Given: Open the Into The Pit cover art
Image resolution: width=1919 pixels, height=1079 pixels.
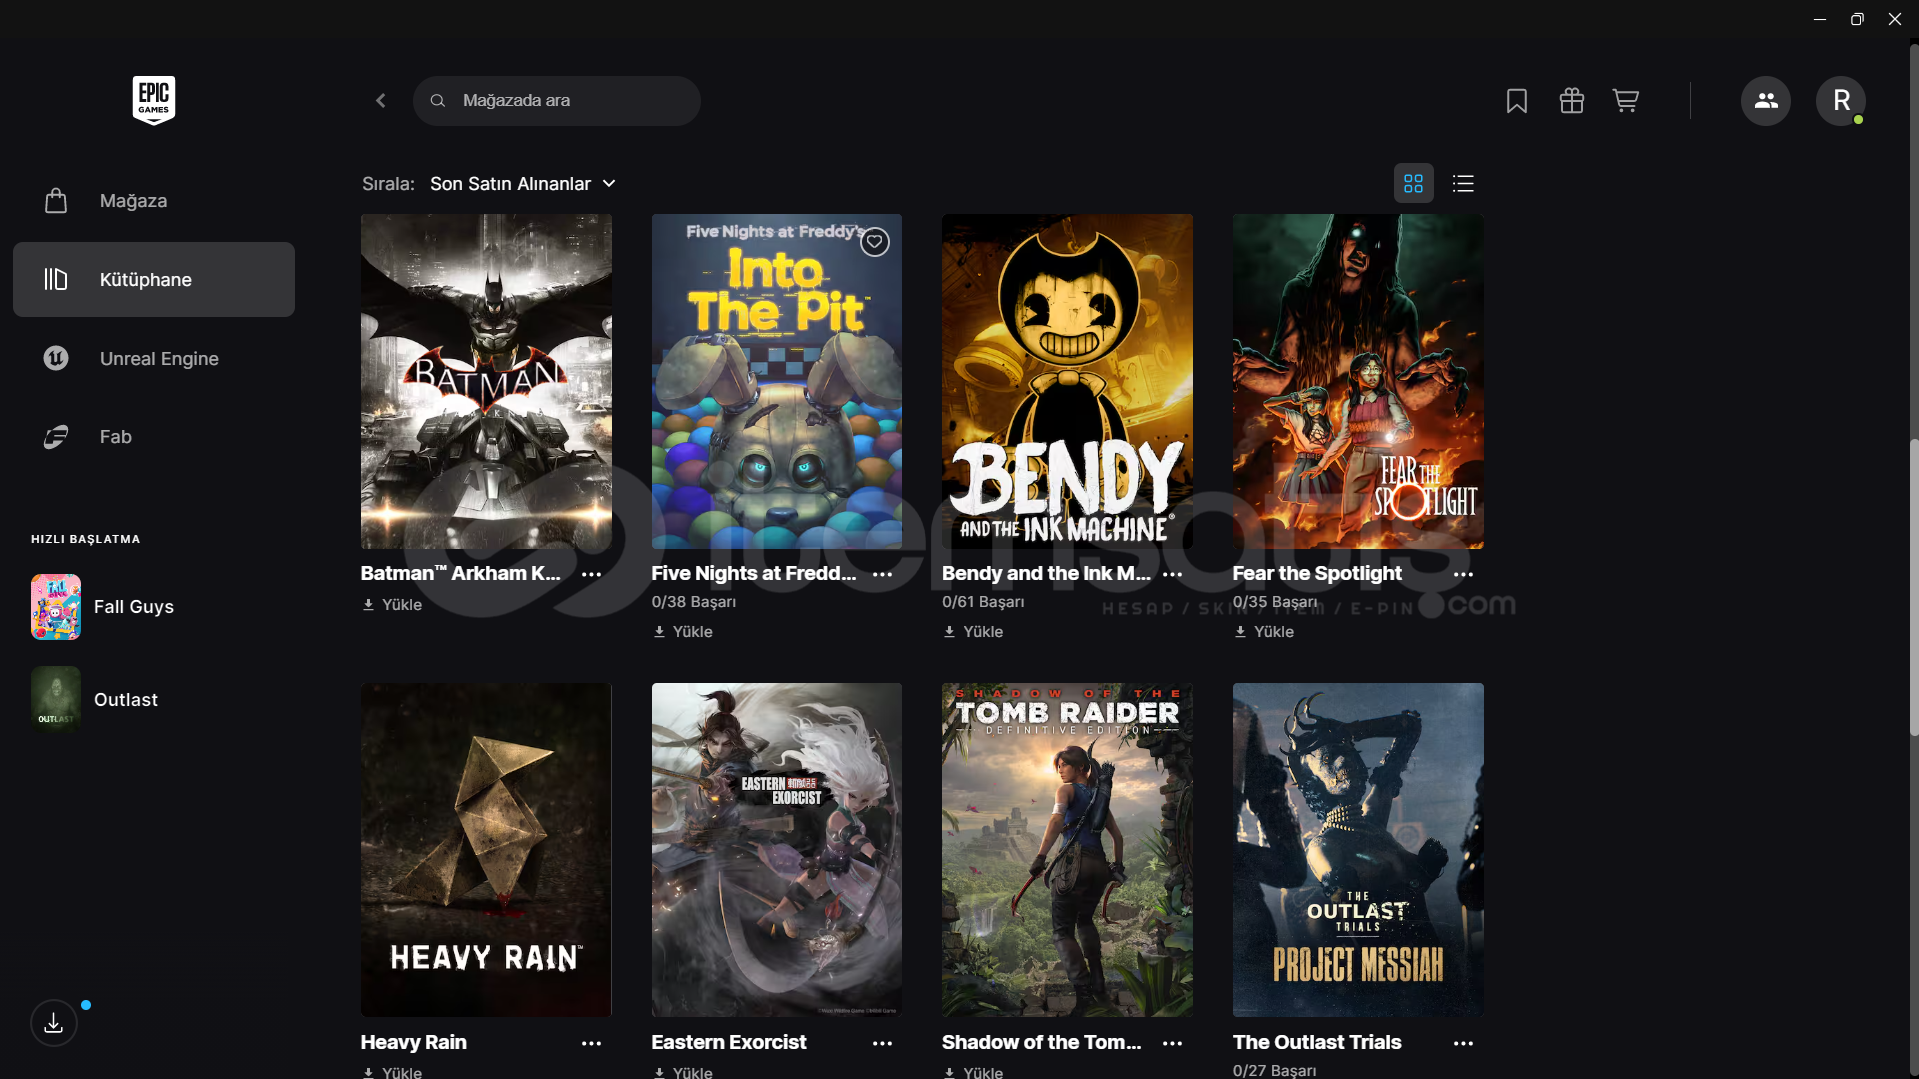Looking at the screenshot, I should [x=777, y=381].
